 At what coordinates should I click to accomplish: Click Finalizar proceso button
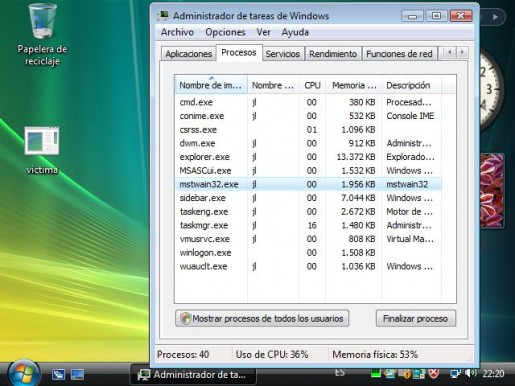point(415,318)
